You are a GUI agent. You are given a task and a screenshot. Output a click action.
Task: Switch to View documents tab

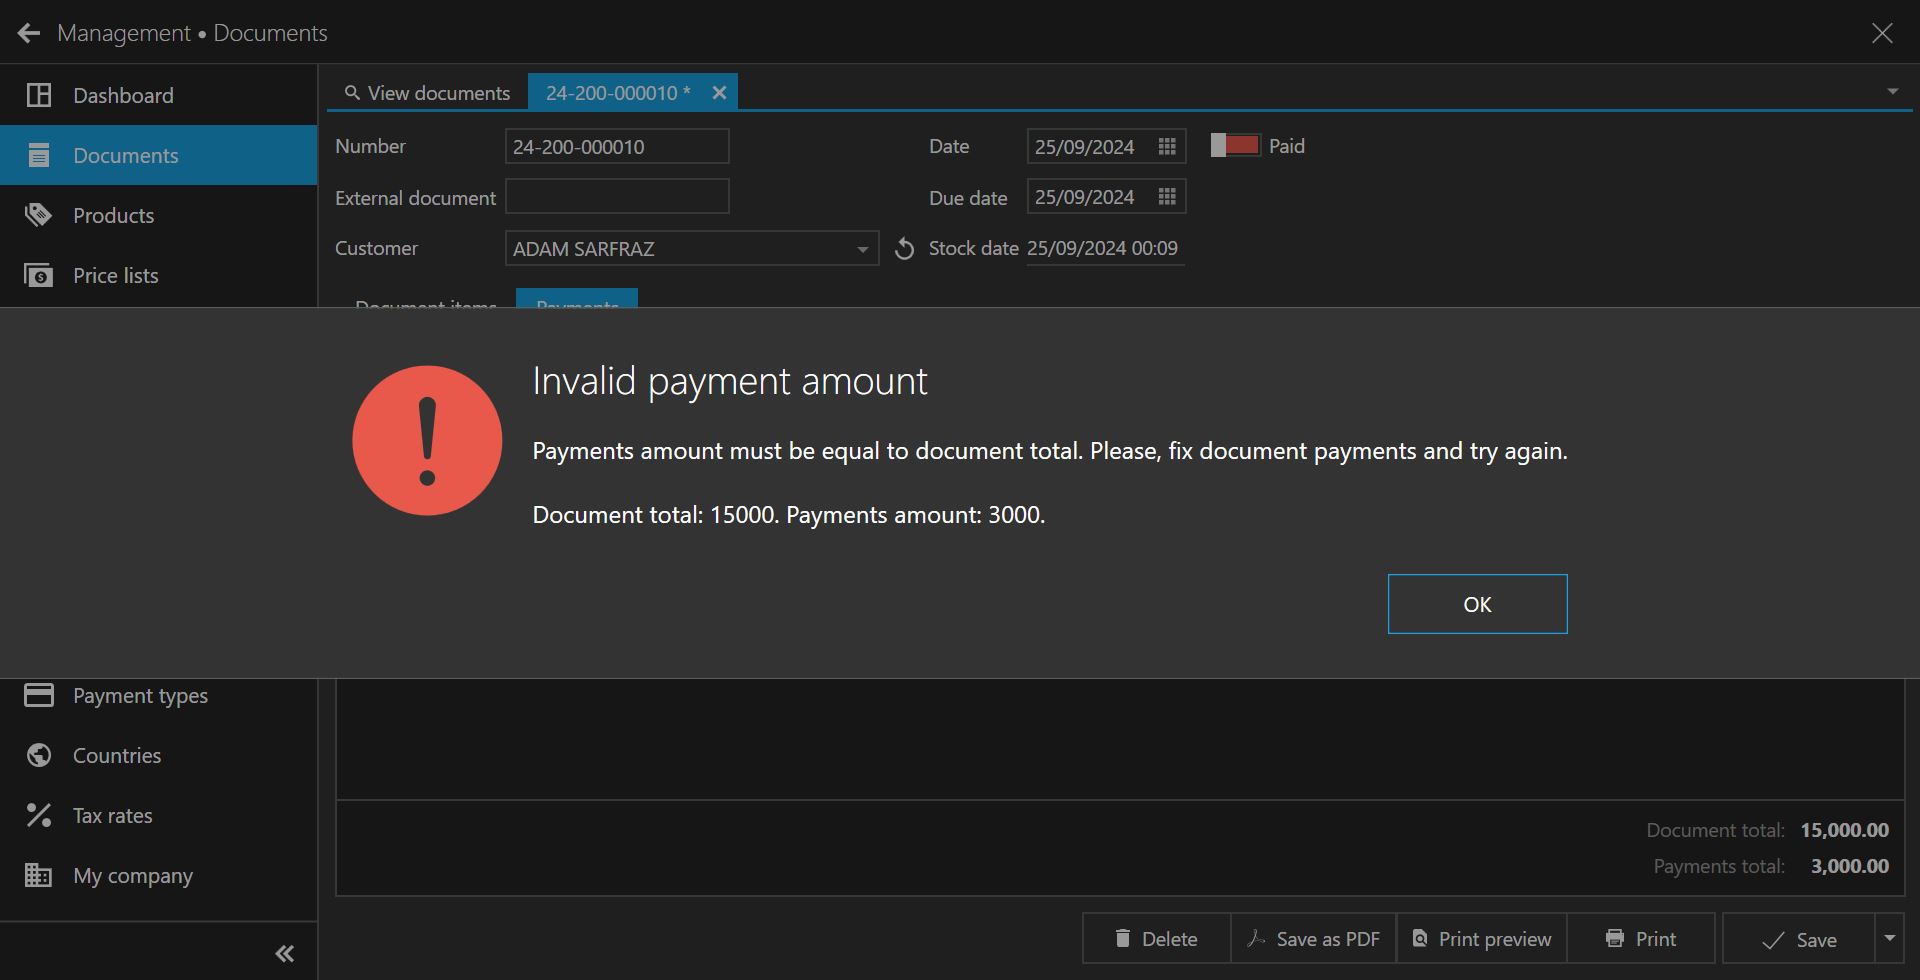(428, 93)
